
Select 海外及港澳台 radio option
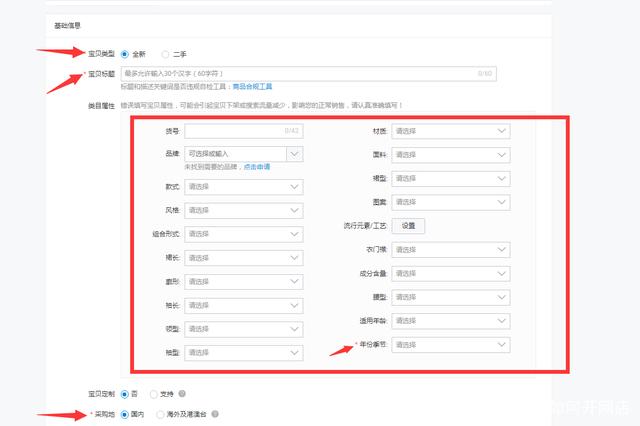160,413
